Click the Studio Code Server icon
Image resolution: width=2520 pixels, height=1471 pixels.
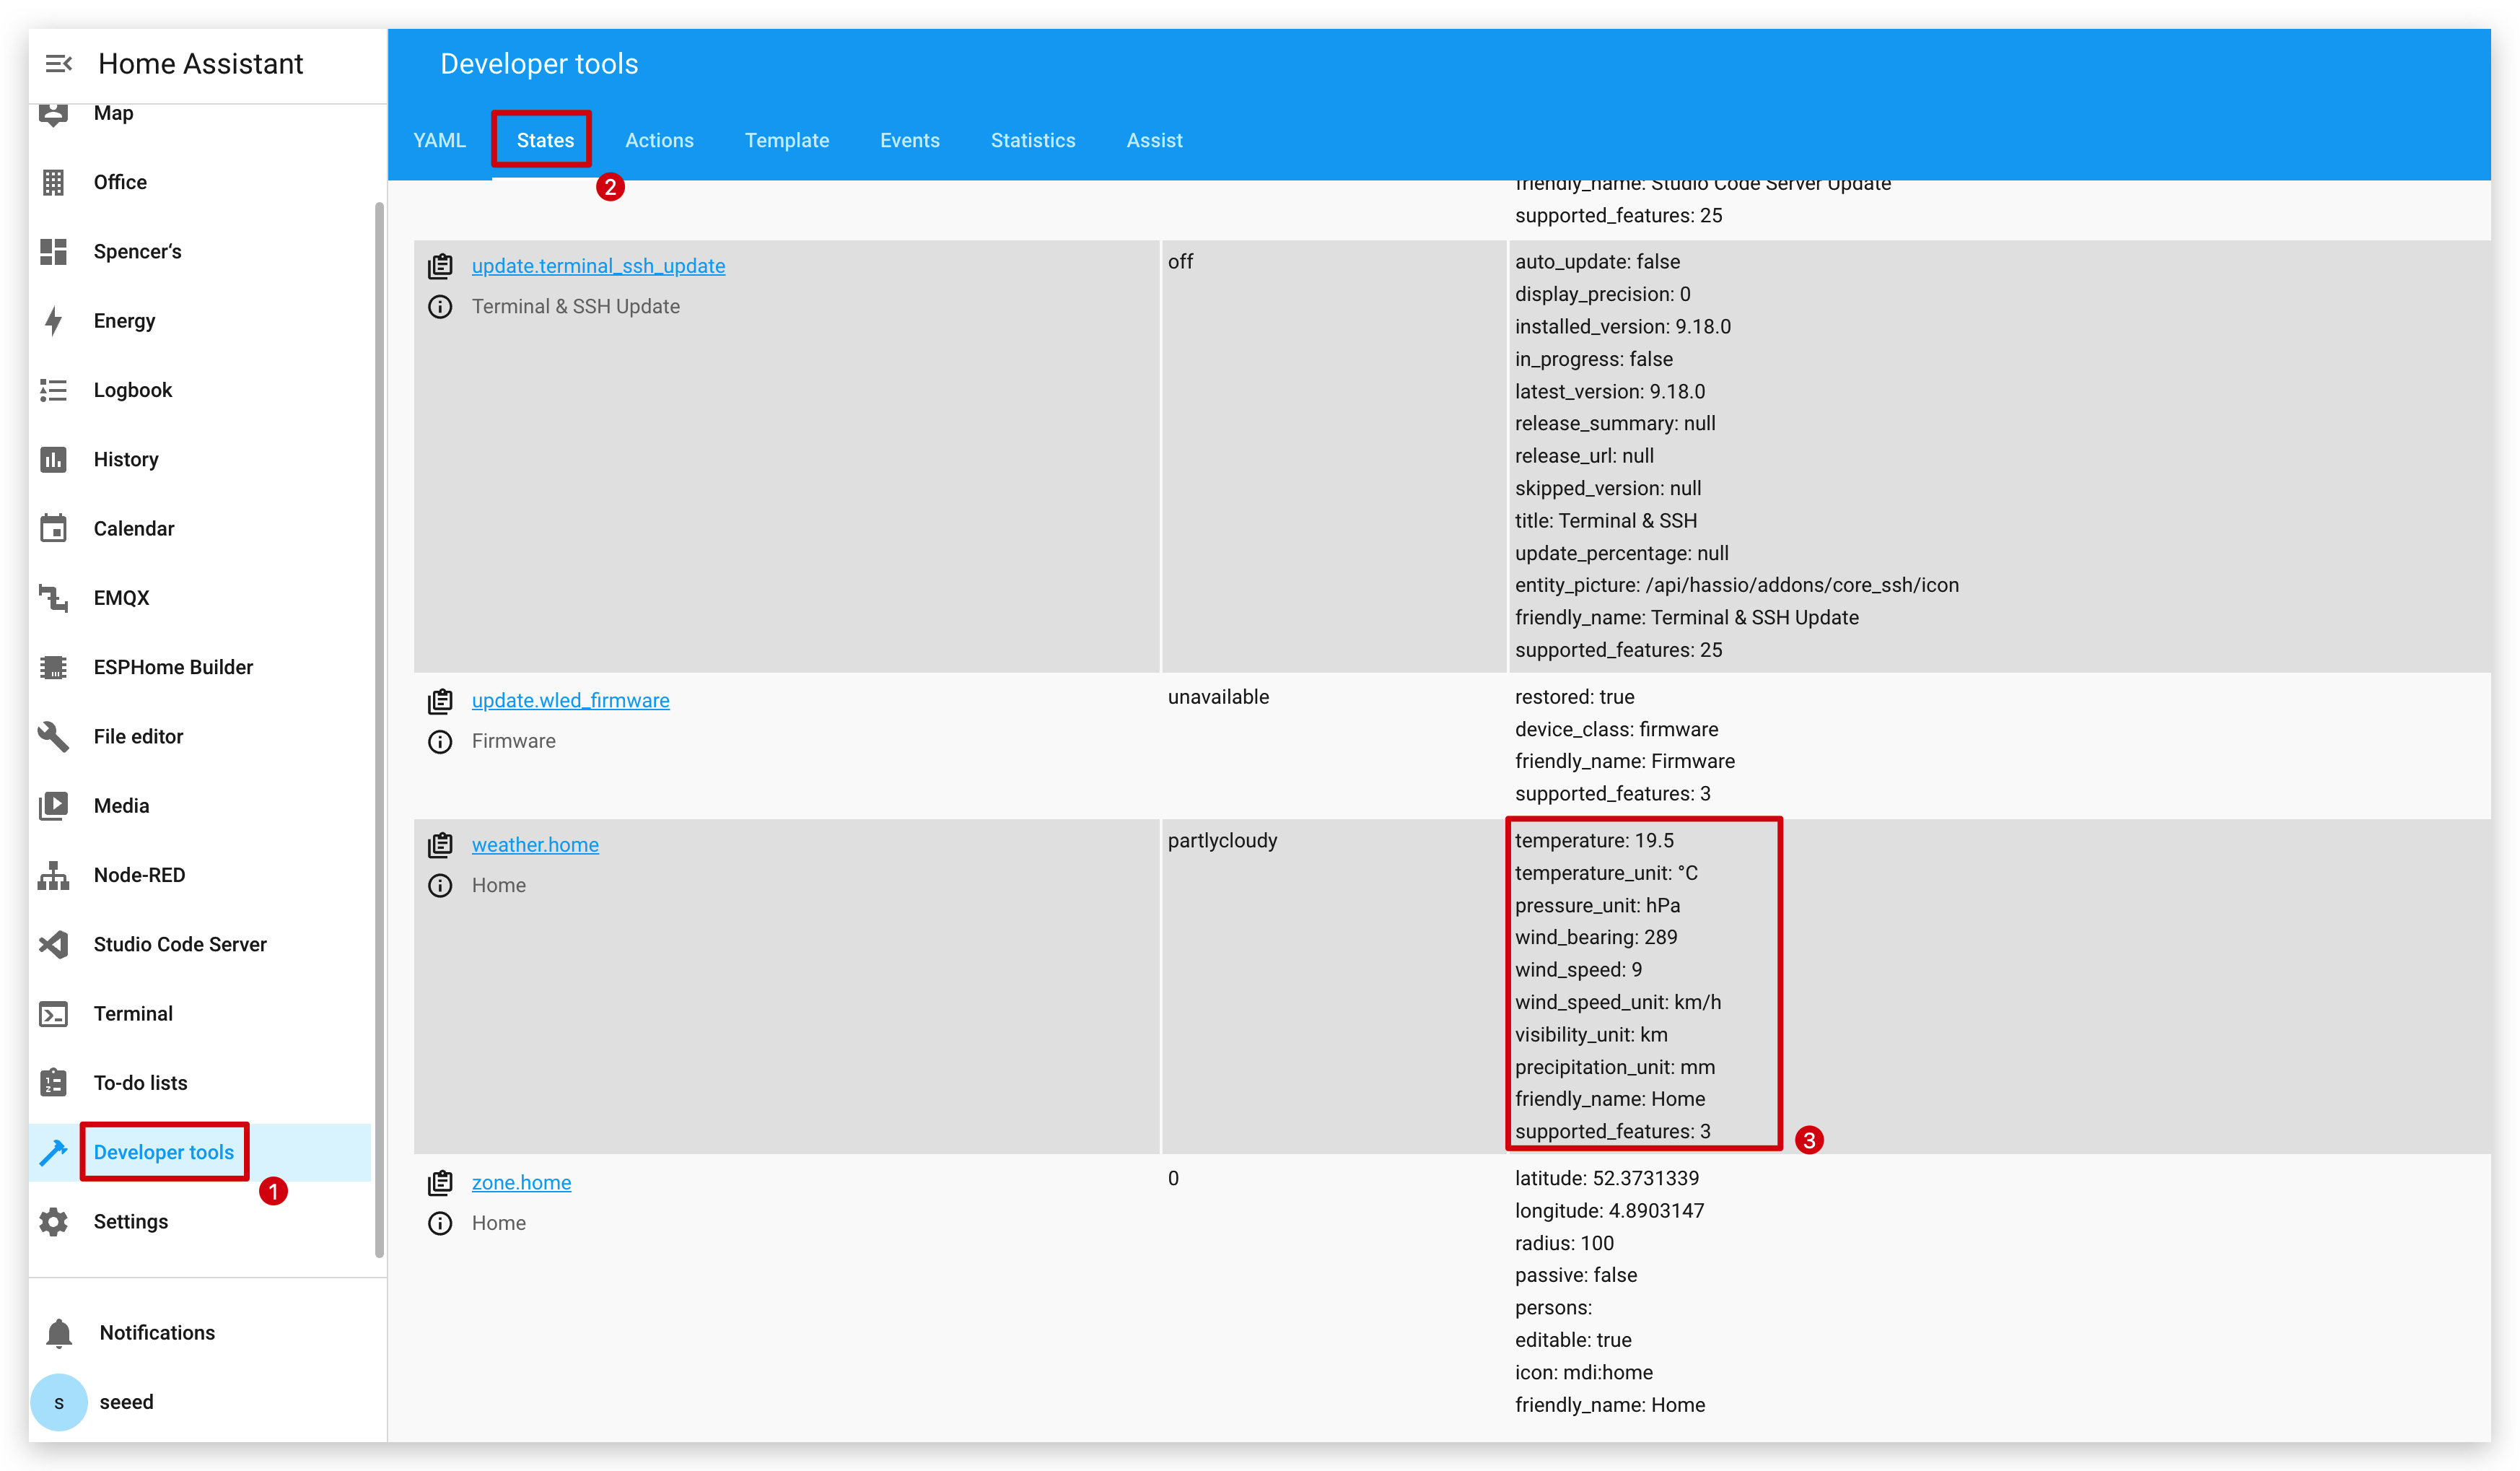pos(53,944)
